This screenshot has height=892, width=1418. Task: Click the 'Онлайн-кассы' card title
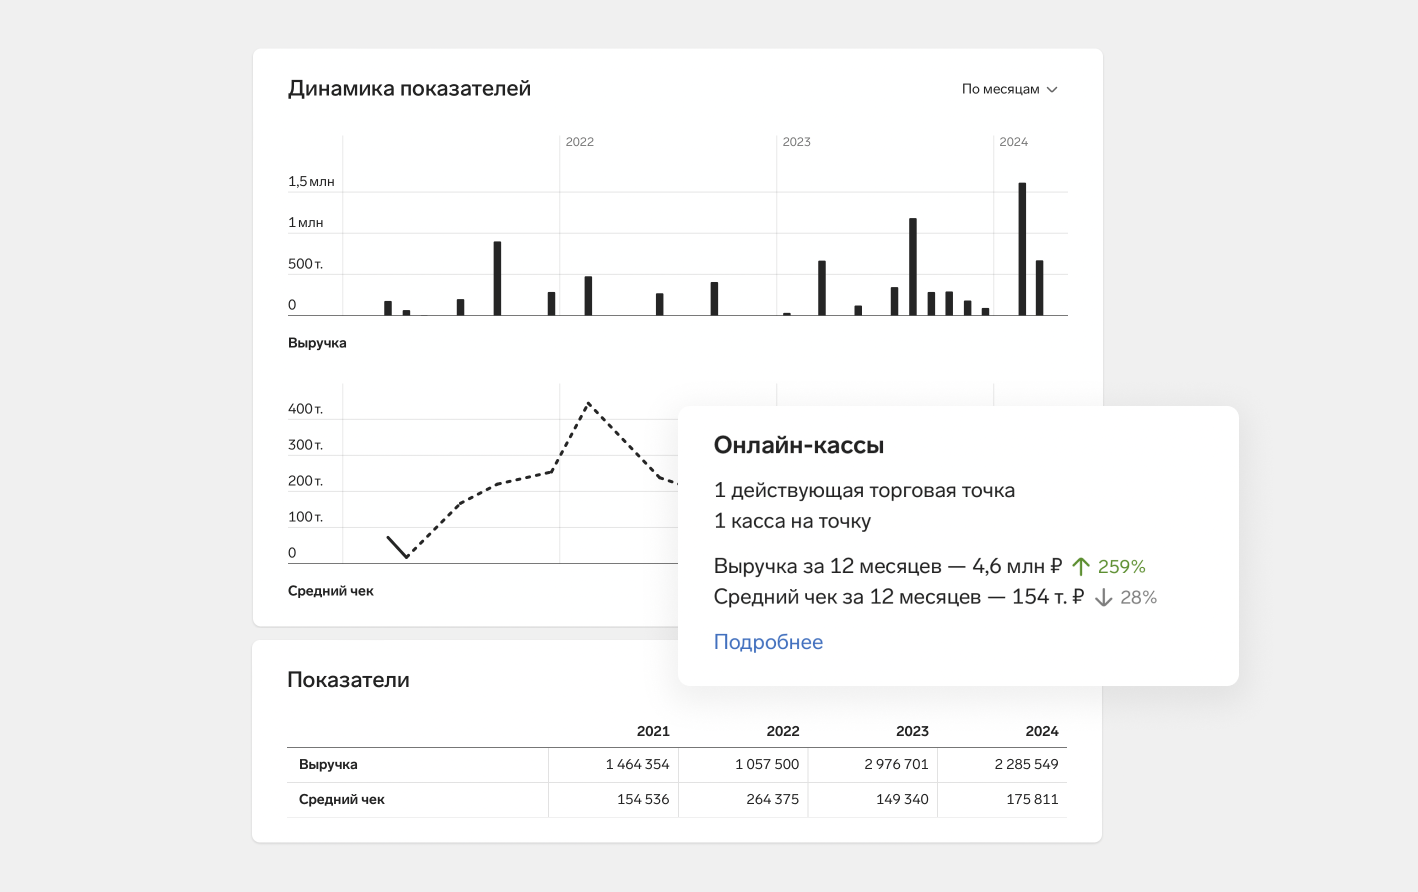click(799, 446)
